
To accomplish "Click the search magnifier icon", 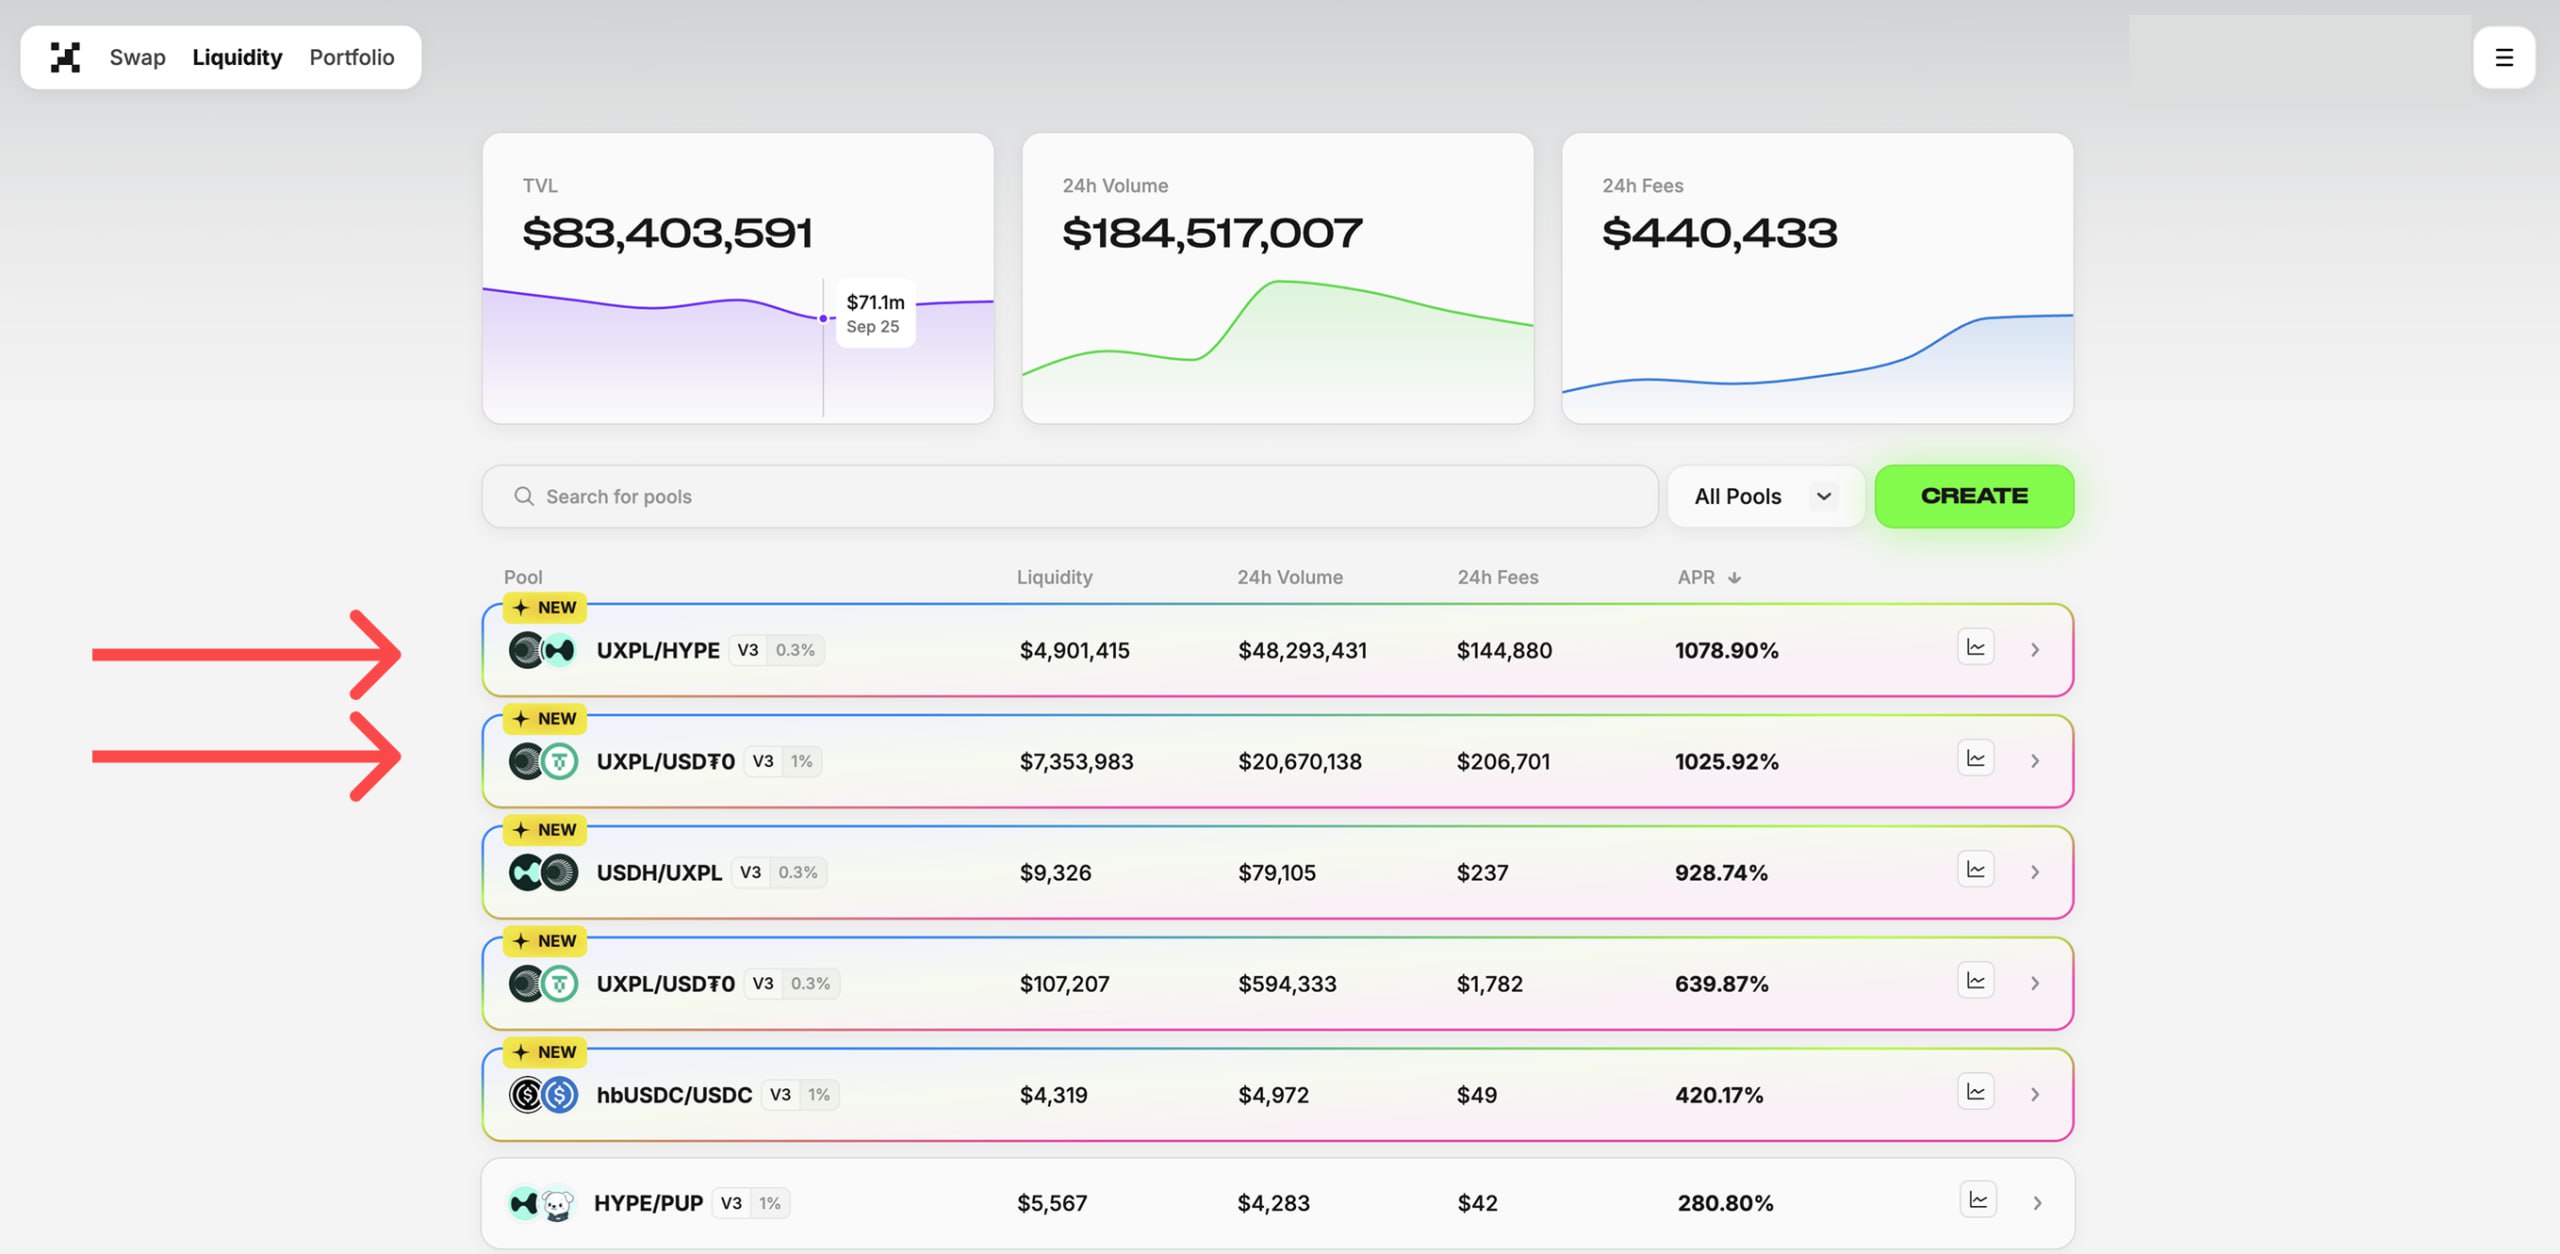I will click(524, 496).
